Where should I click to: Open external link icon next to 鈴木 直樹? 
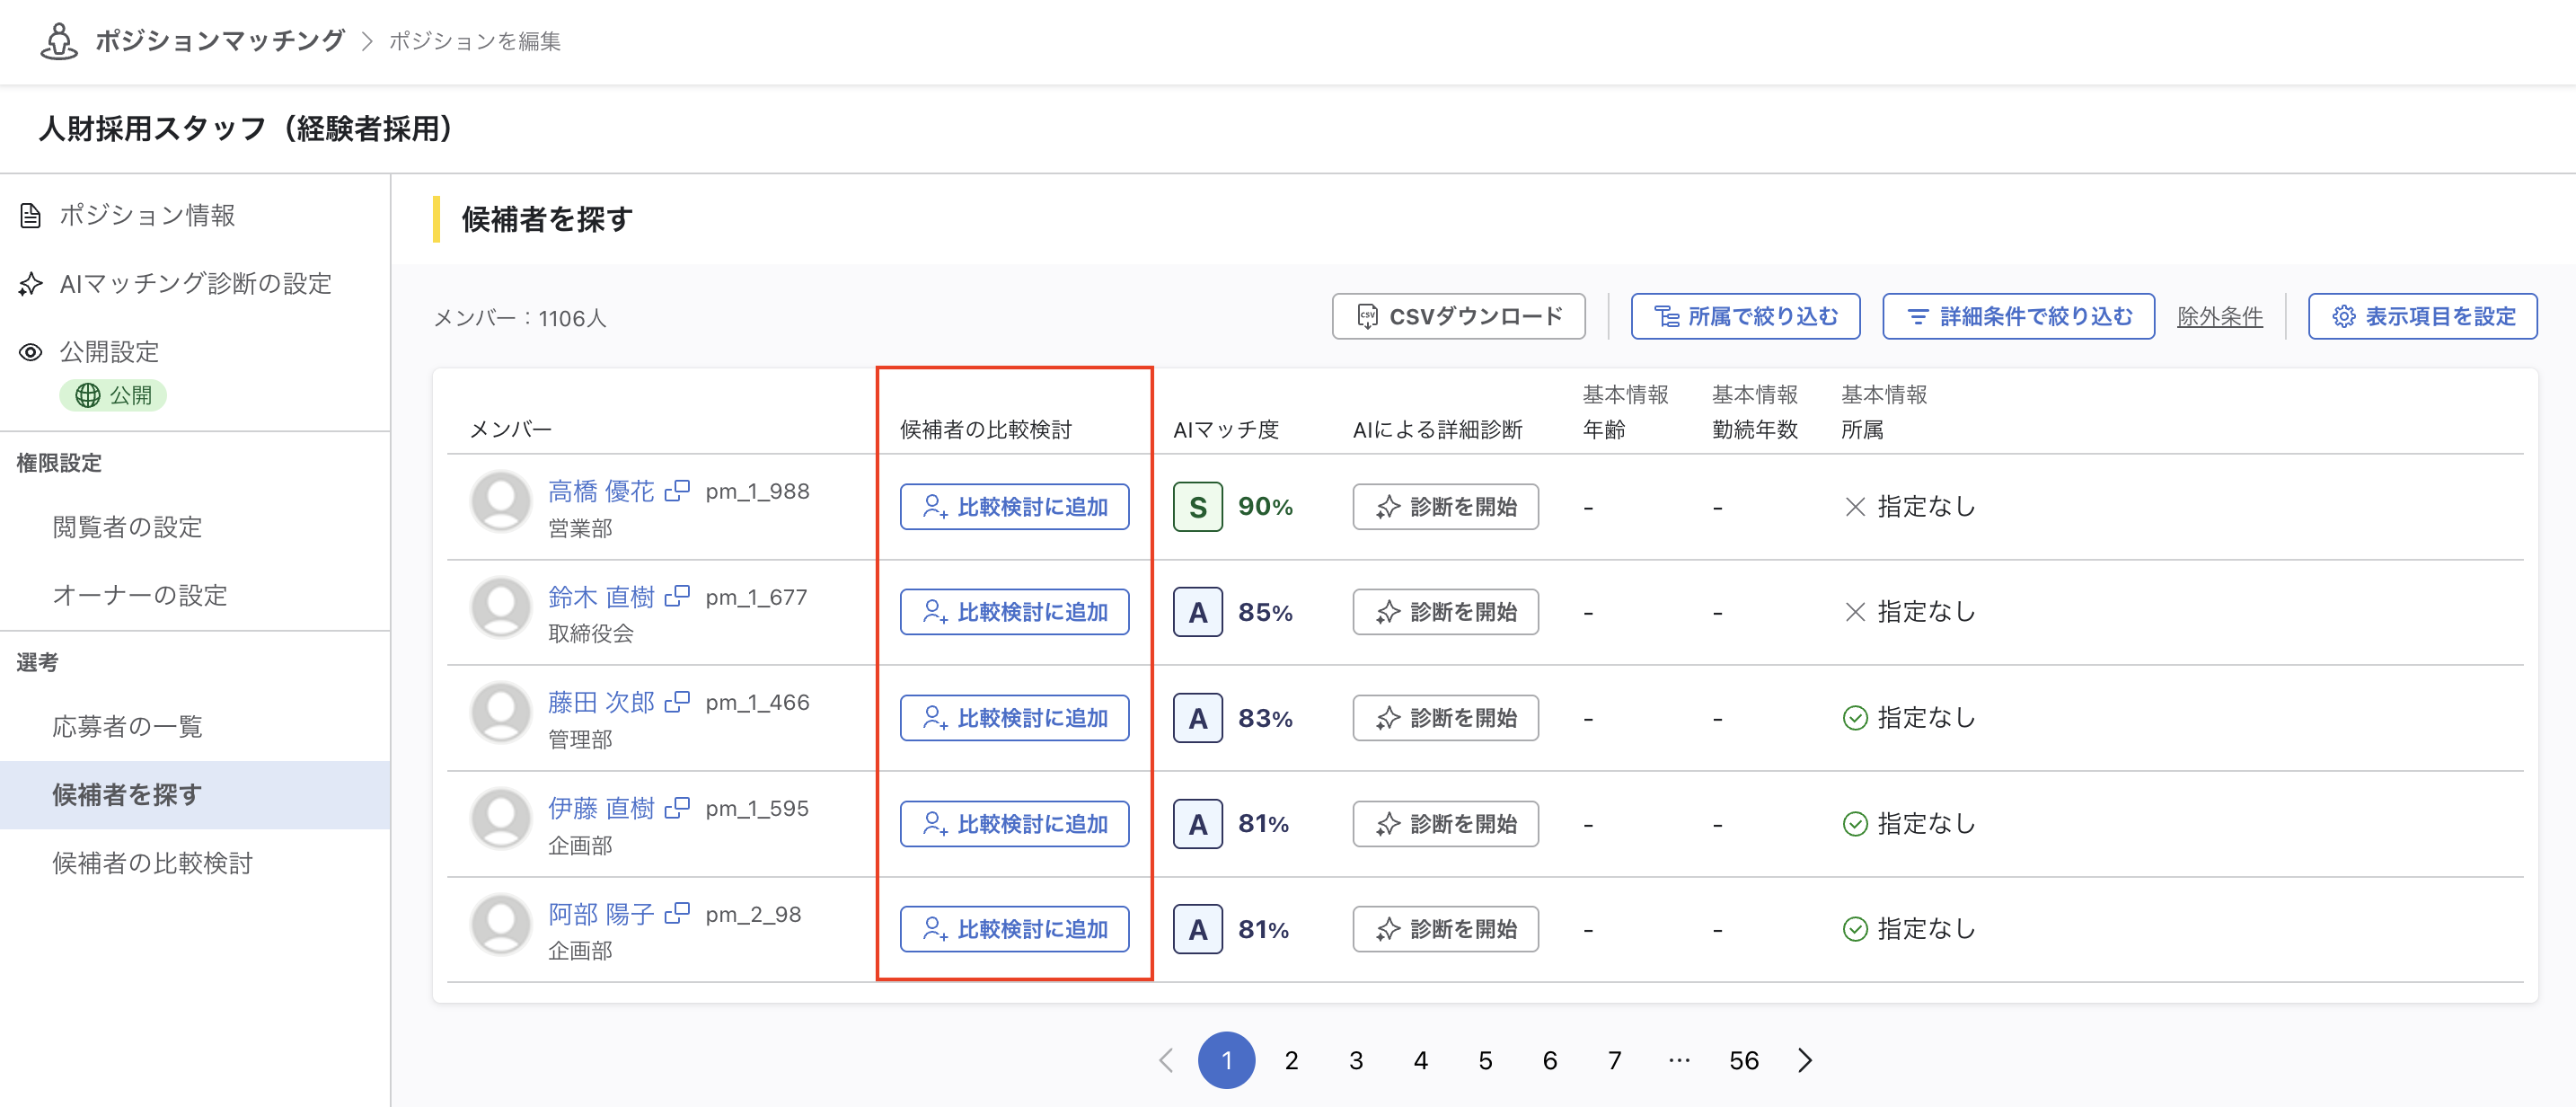(x=677, y=597)
